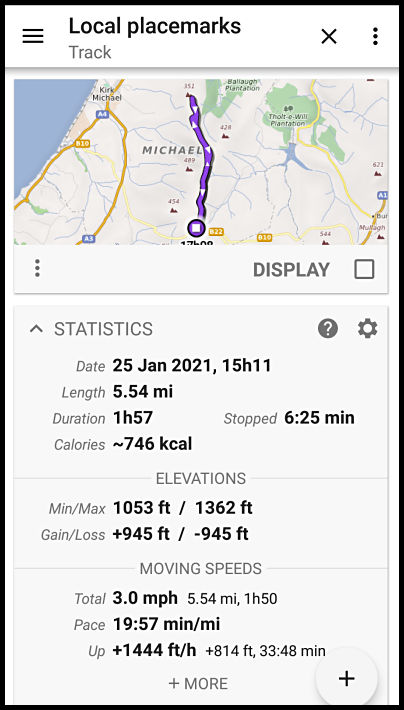Open the three-dot menu beside DISPLAY

click(x=37, y=269)
